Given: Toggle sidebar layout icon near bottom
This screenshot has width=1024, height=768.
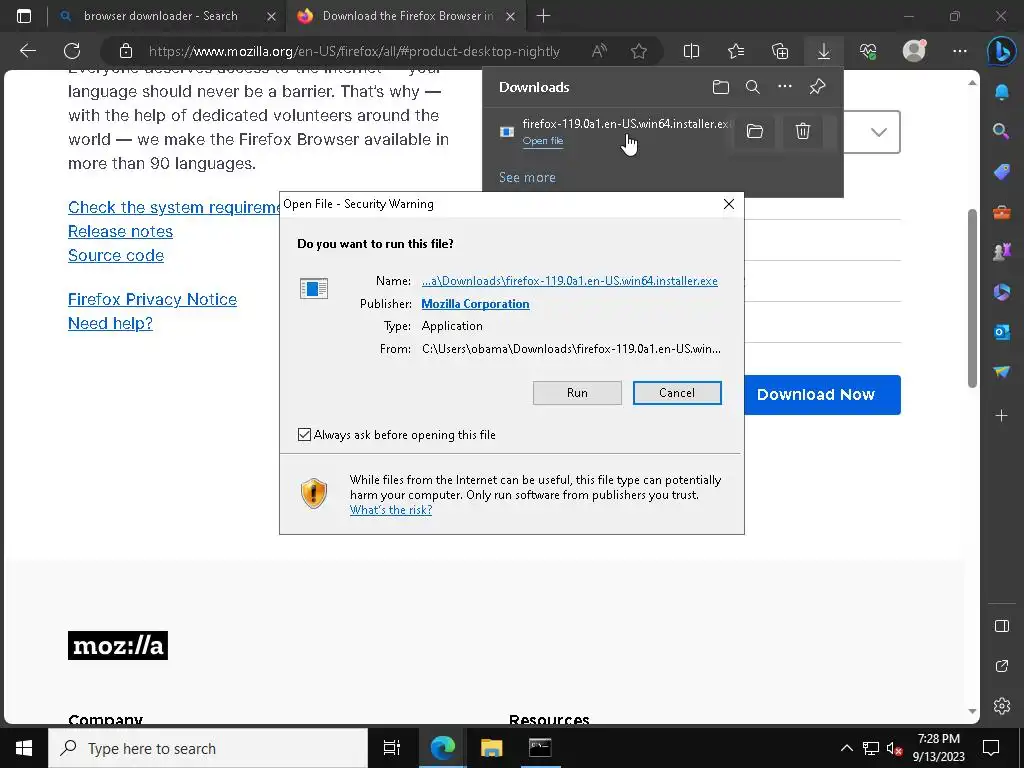Looking at the screenshot, I should coord(1001,626).
